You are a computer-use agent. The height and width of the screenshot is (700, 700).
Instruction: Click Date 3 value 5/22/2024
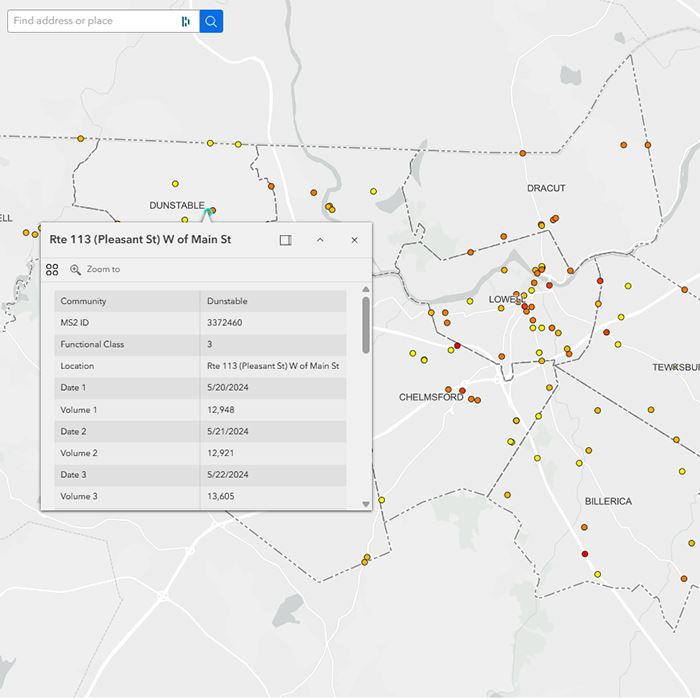click(x=228, y=475)
